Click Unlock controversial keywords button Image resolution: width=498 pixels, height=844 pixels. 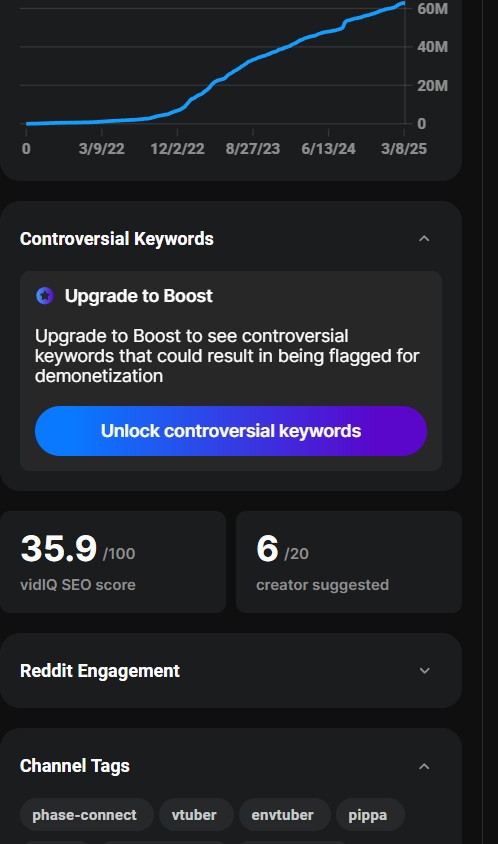click(231, 431)
